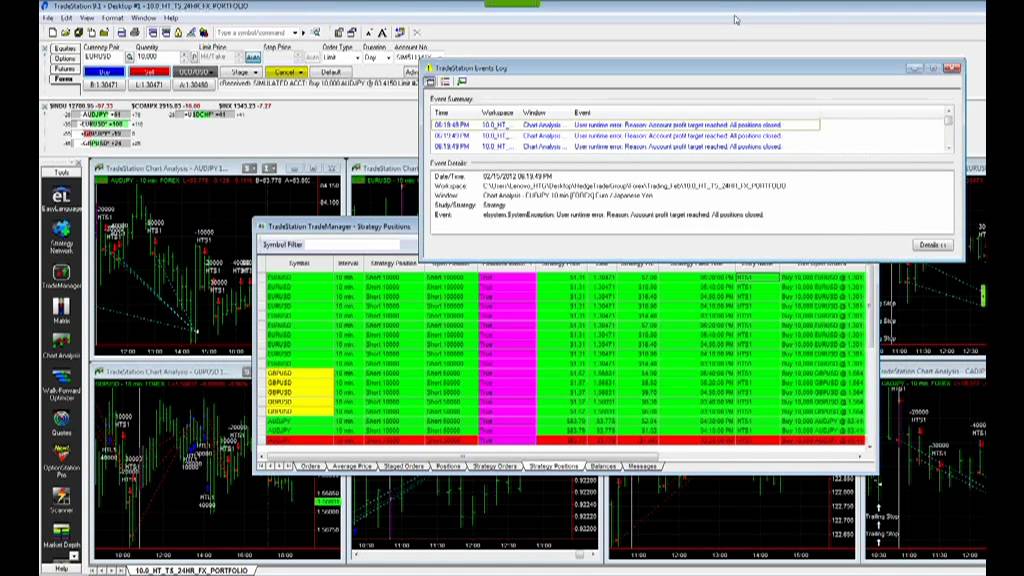This screenshot has width=1024, height=576.
Task: Click the Help button below Tools sidebar
Action: (x=61, y=569)
